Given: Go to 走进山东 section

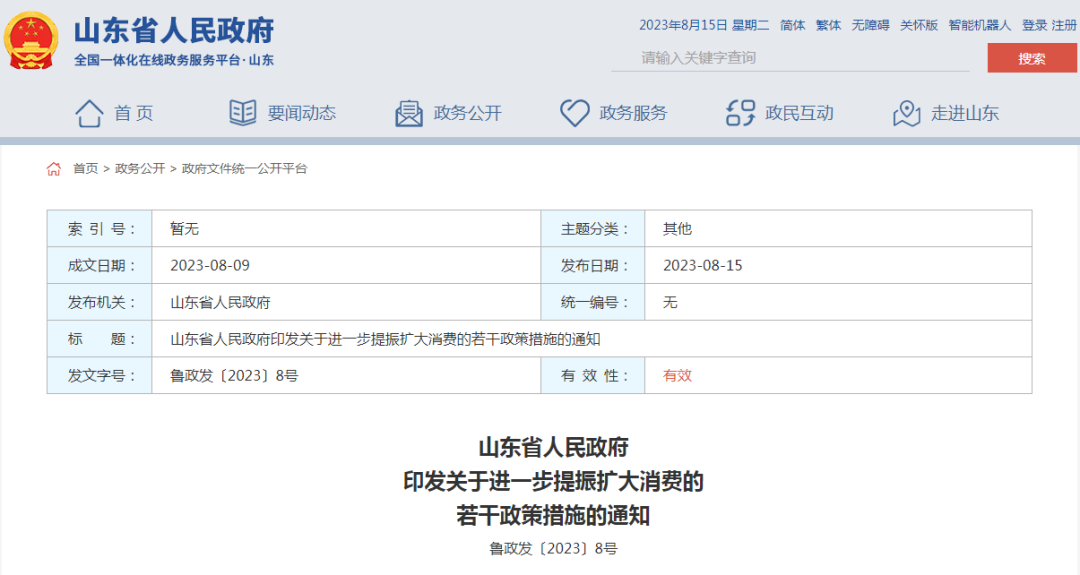Looking at the screenshot, I should click(x=965, y=113).
